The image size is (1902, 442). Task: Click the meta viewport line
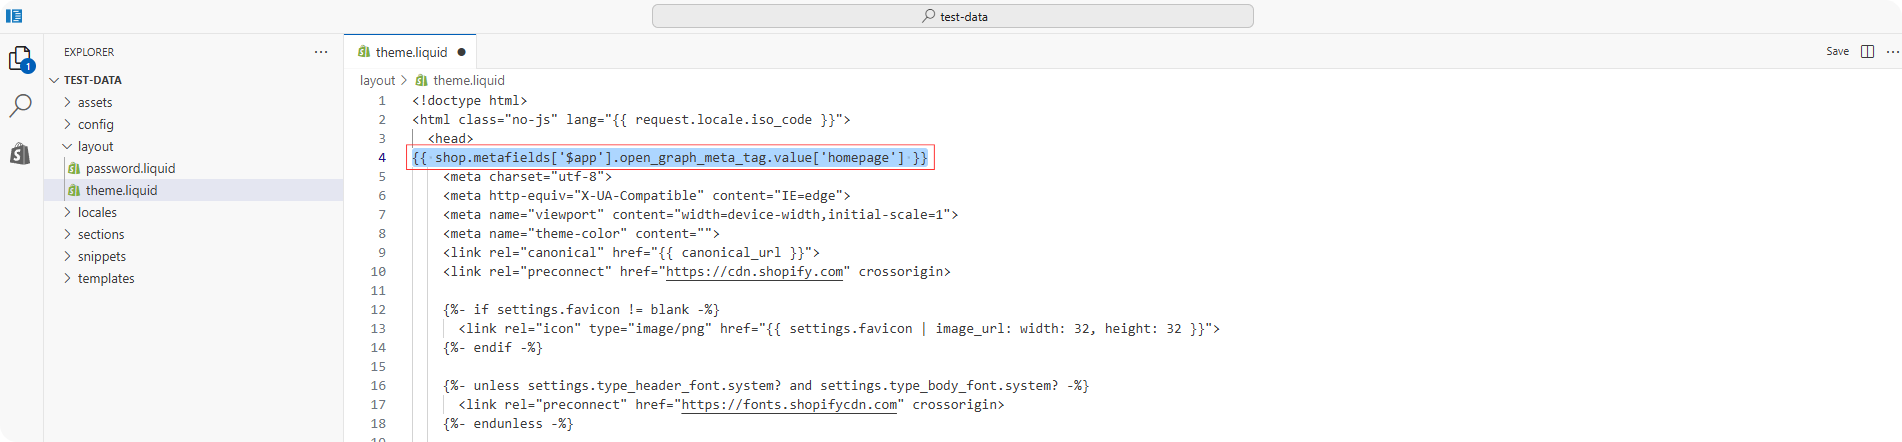click(x=701, y=215)
